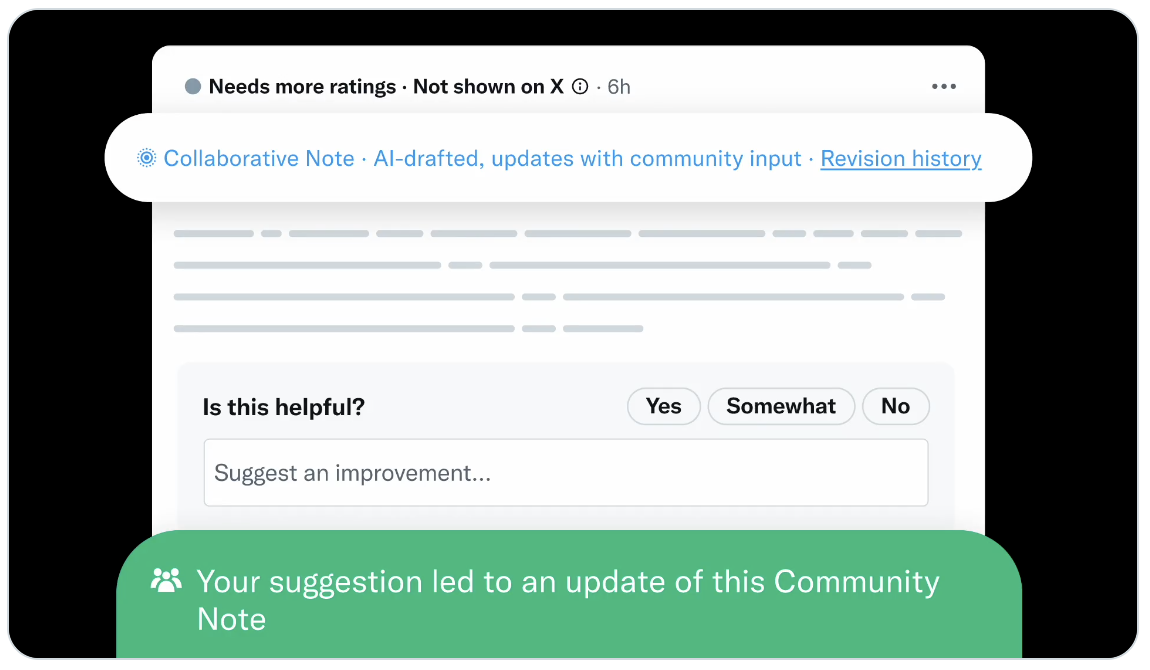Rate the note as Somewhat helpful

pyautogui.click(x=781, y=406)
